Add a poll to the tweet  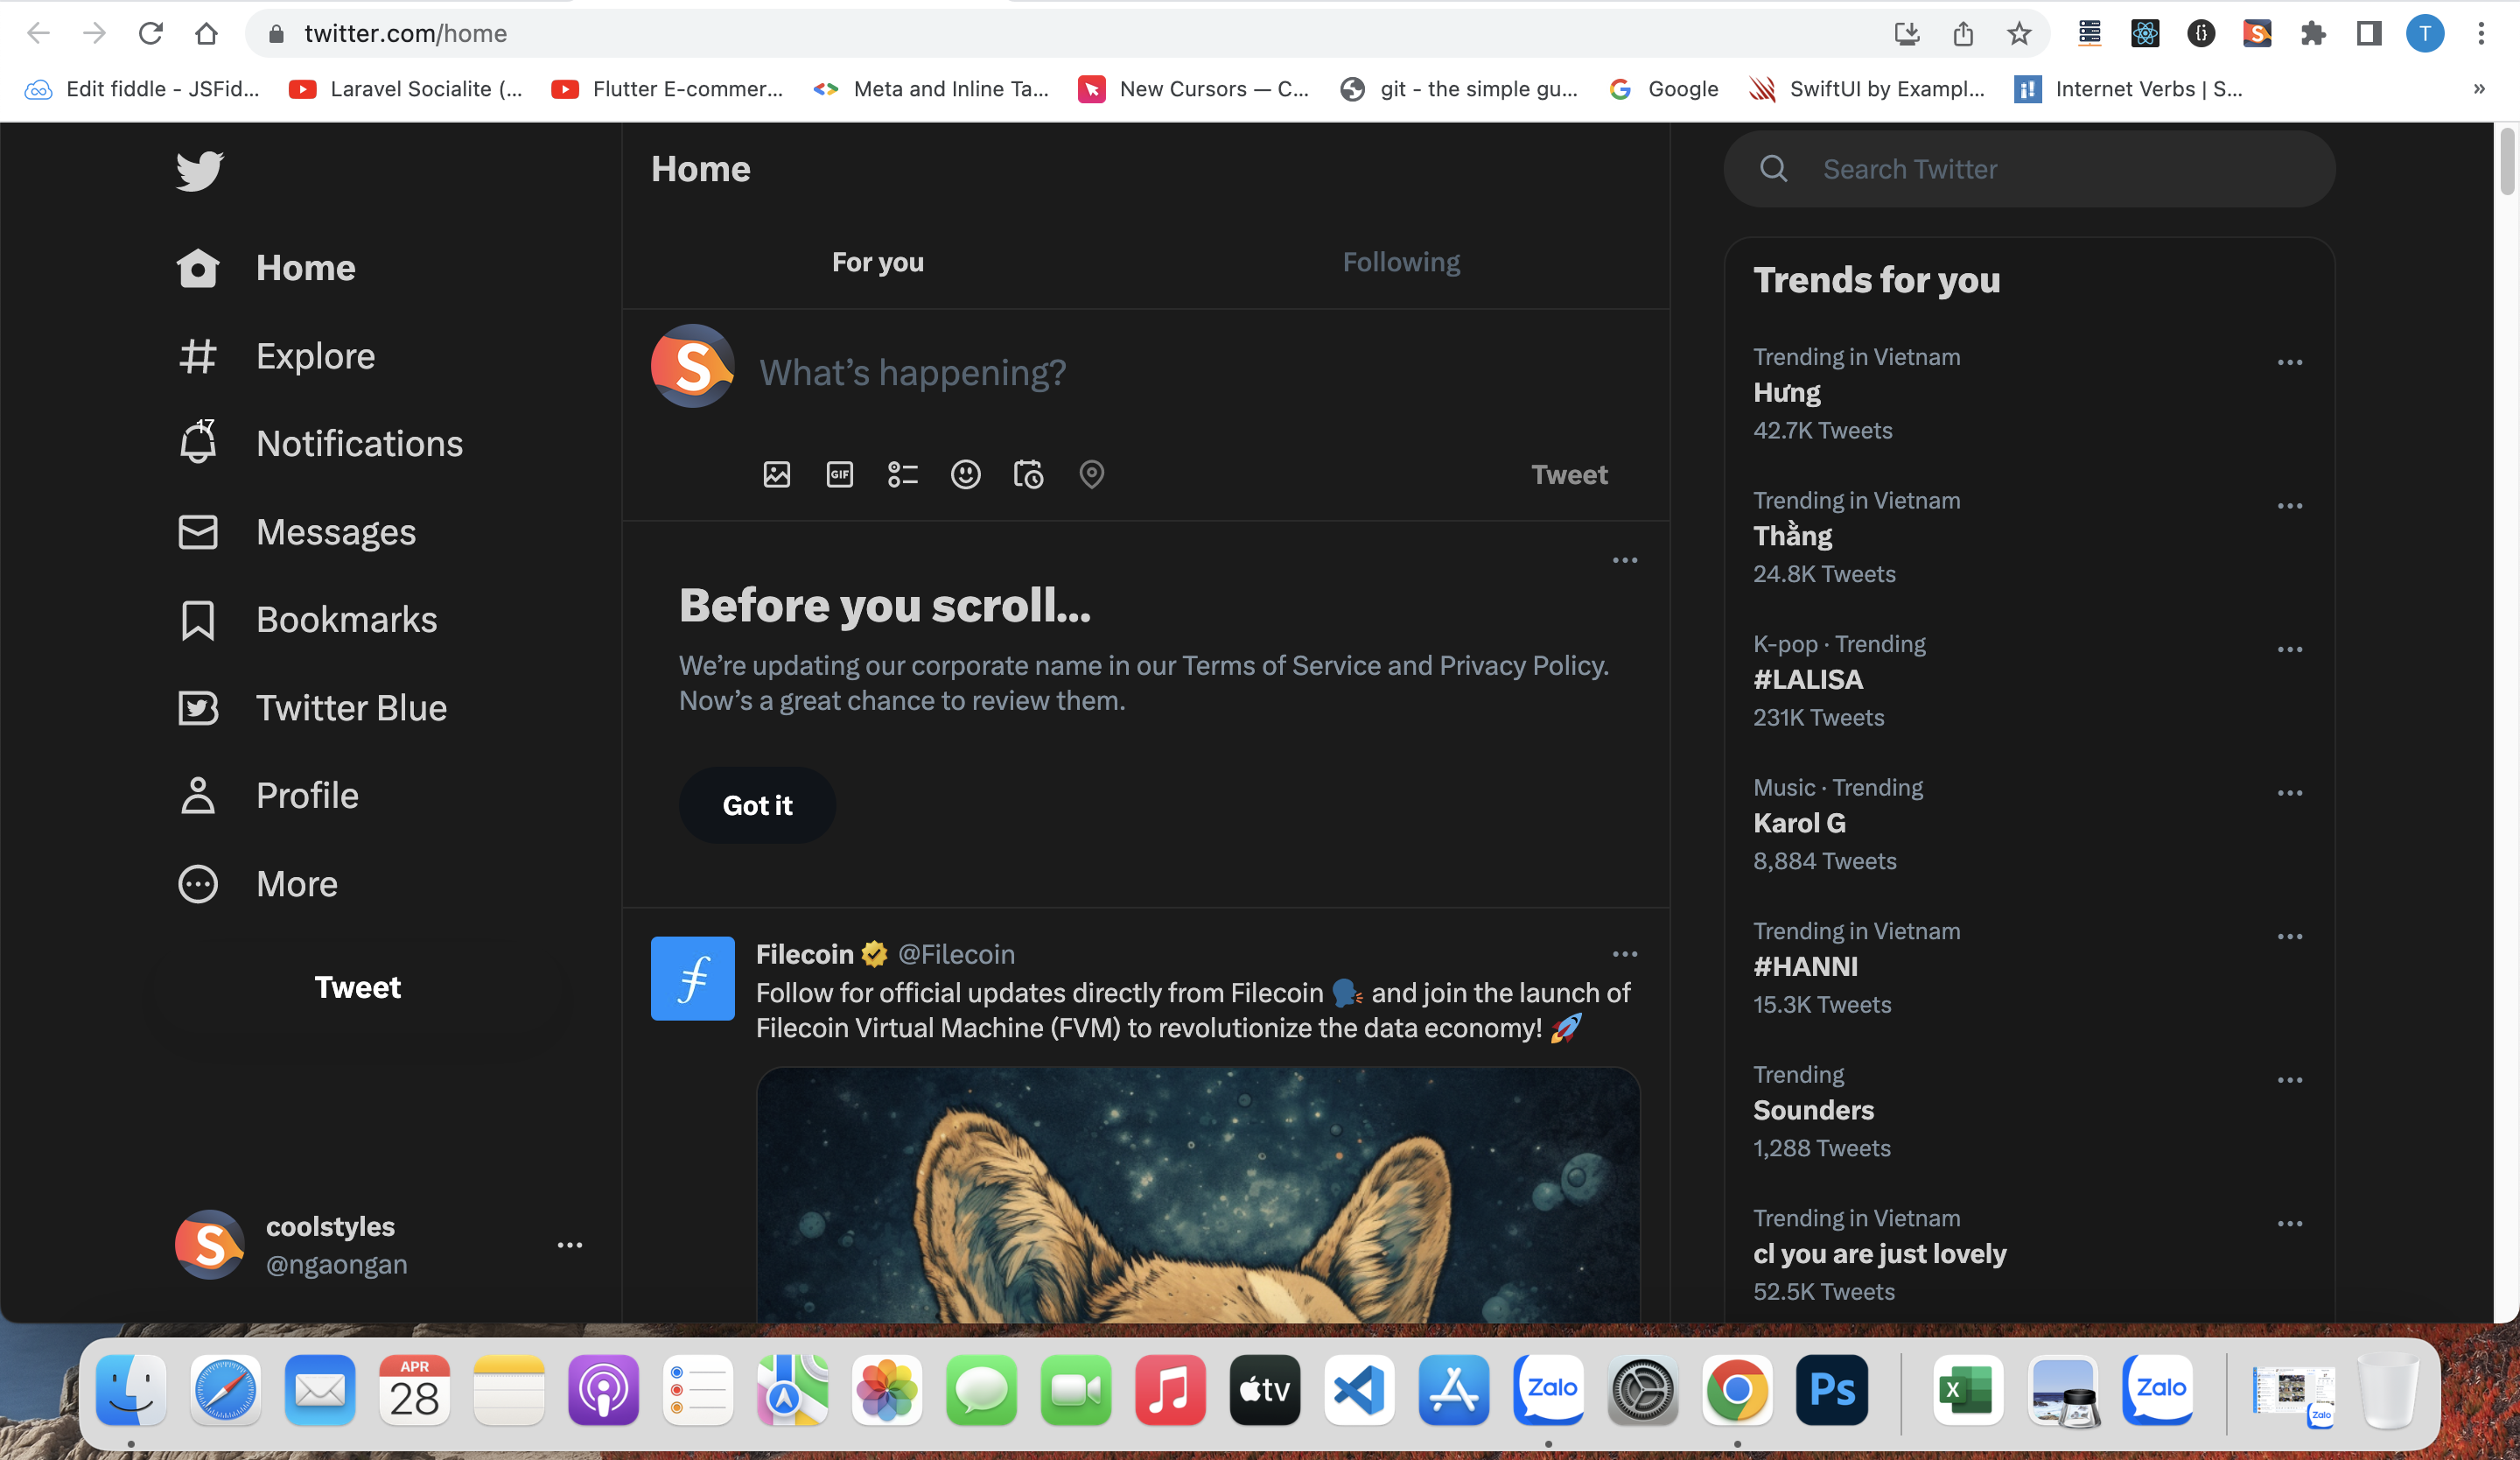coord(902,475)
